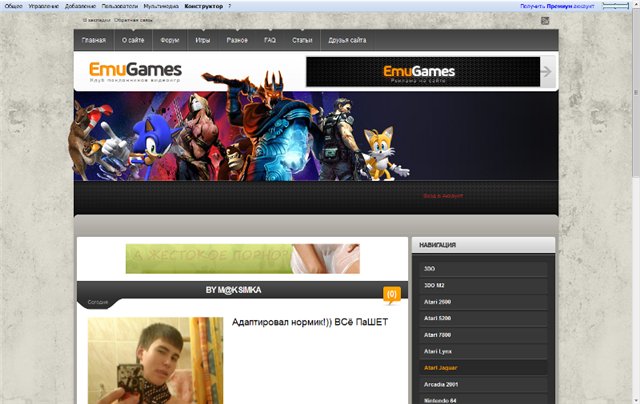Select Atari Lynx in navigation

pos(483,351)
